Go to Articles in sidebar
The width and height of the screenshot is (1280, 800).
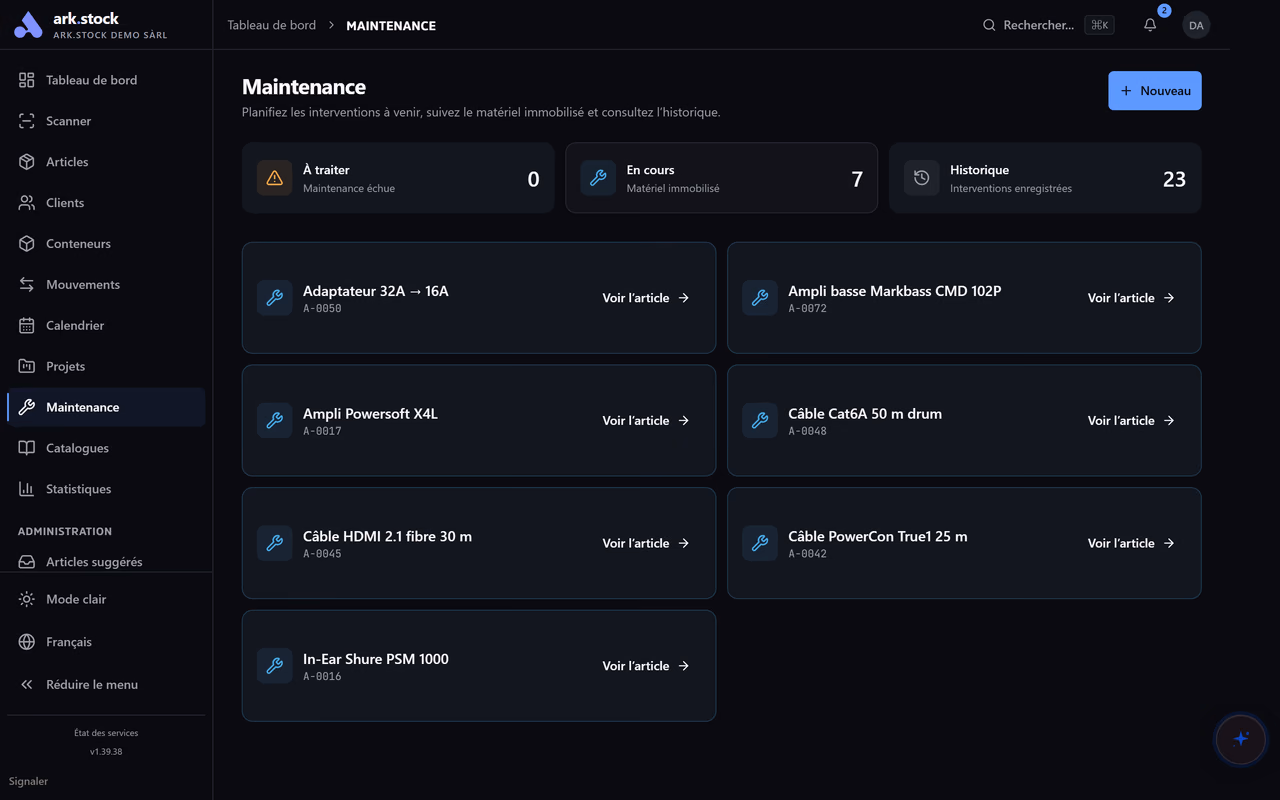click(106, 162)
